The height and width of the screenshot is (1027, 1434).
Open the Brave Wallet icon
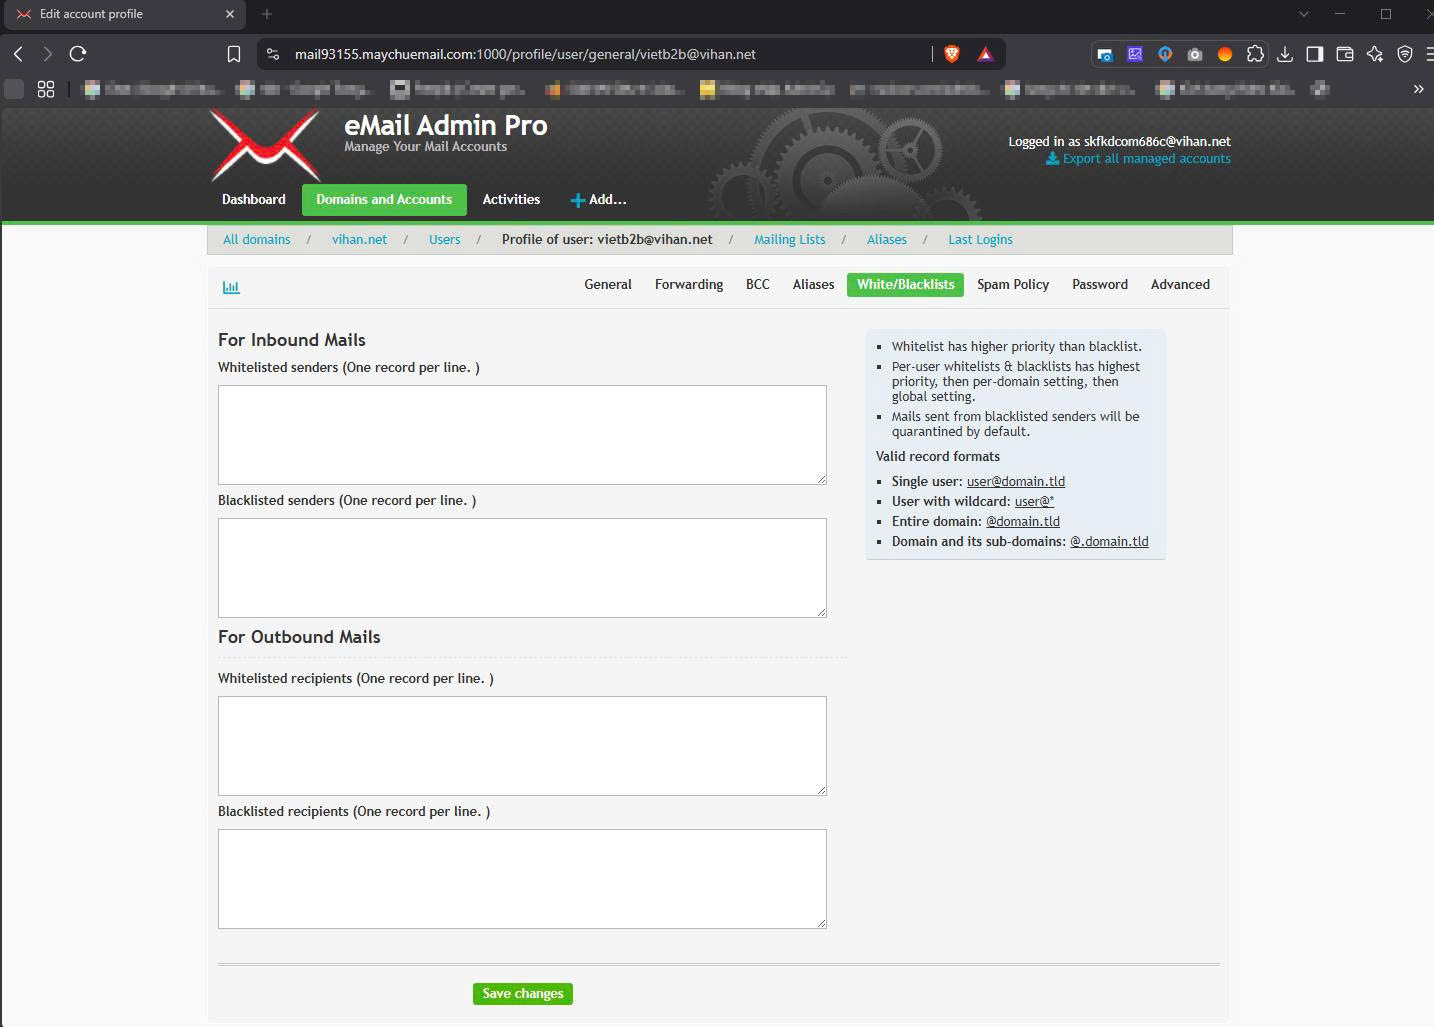[x=1345, y=54]
